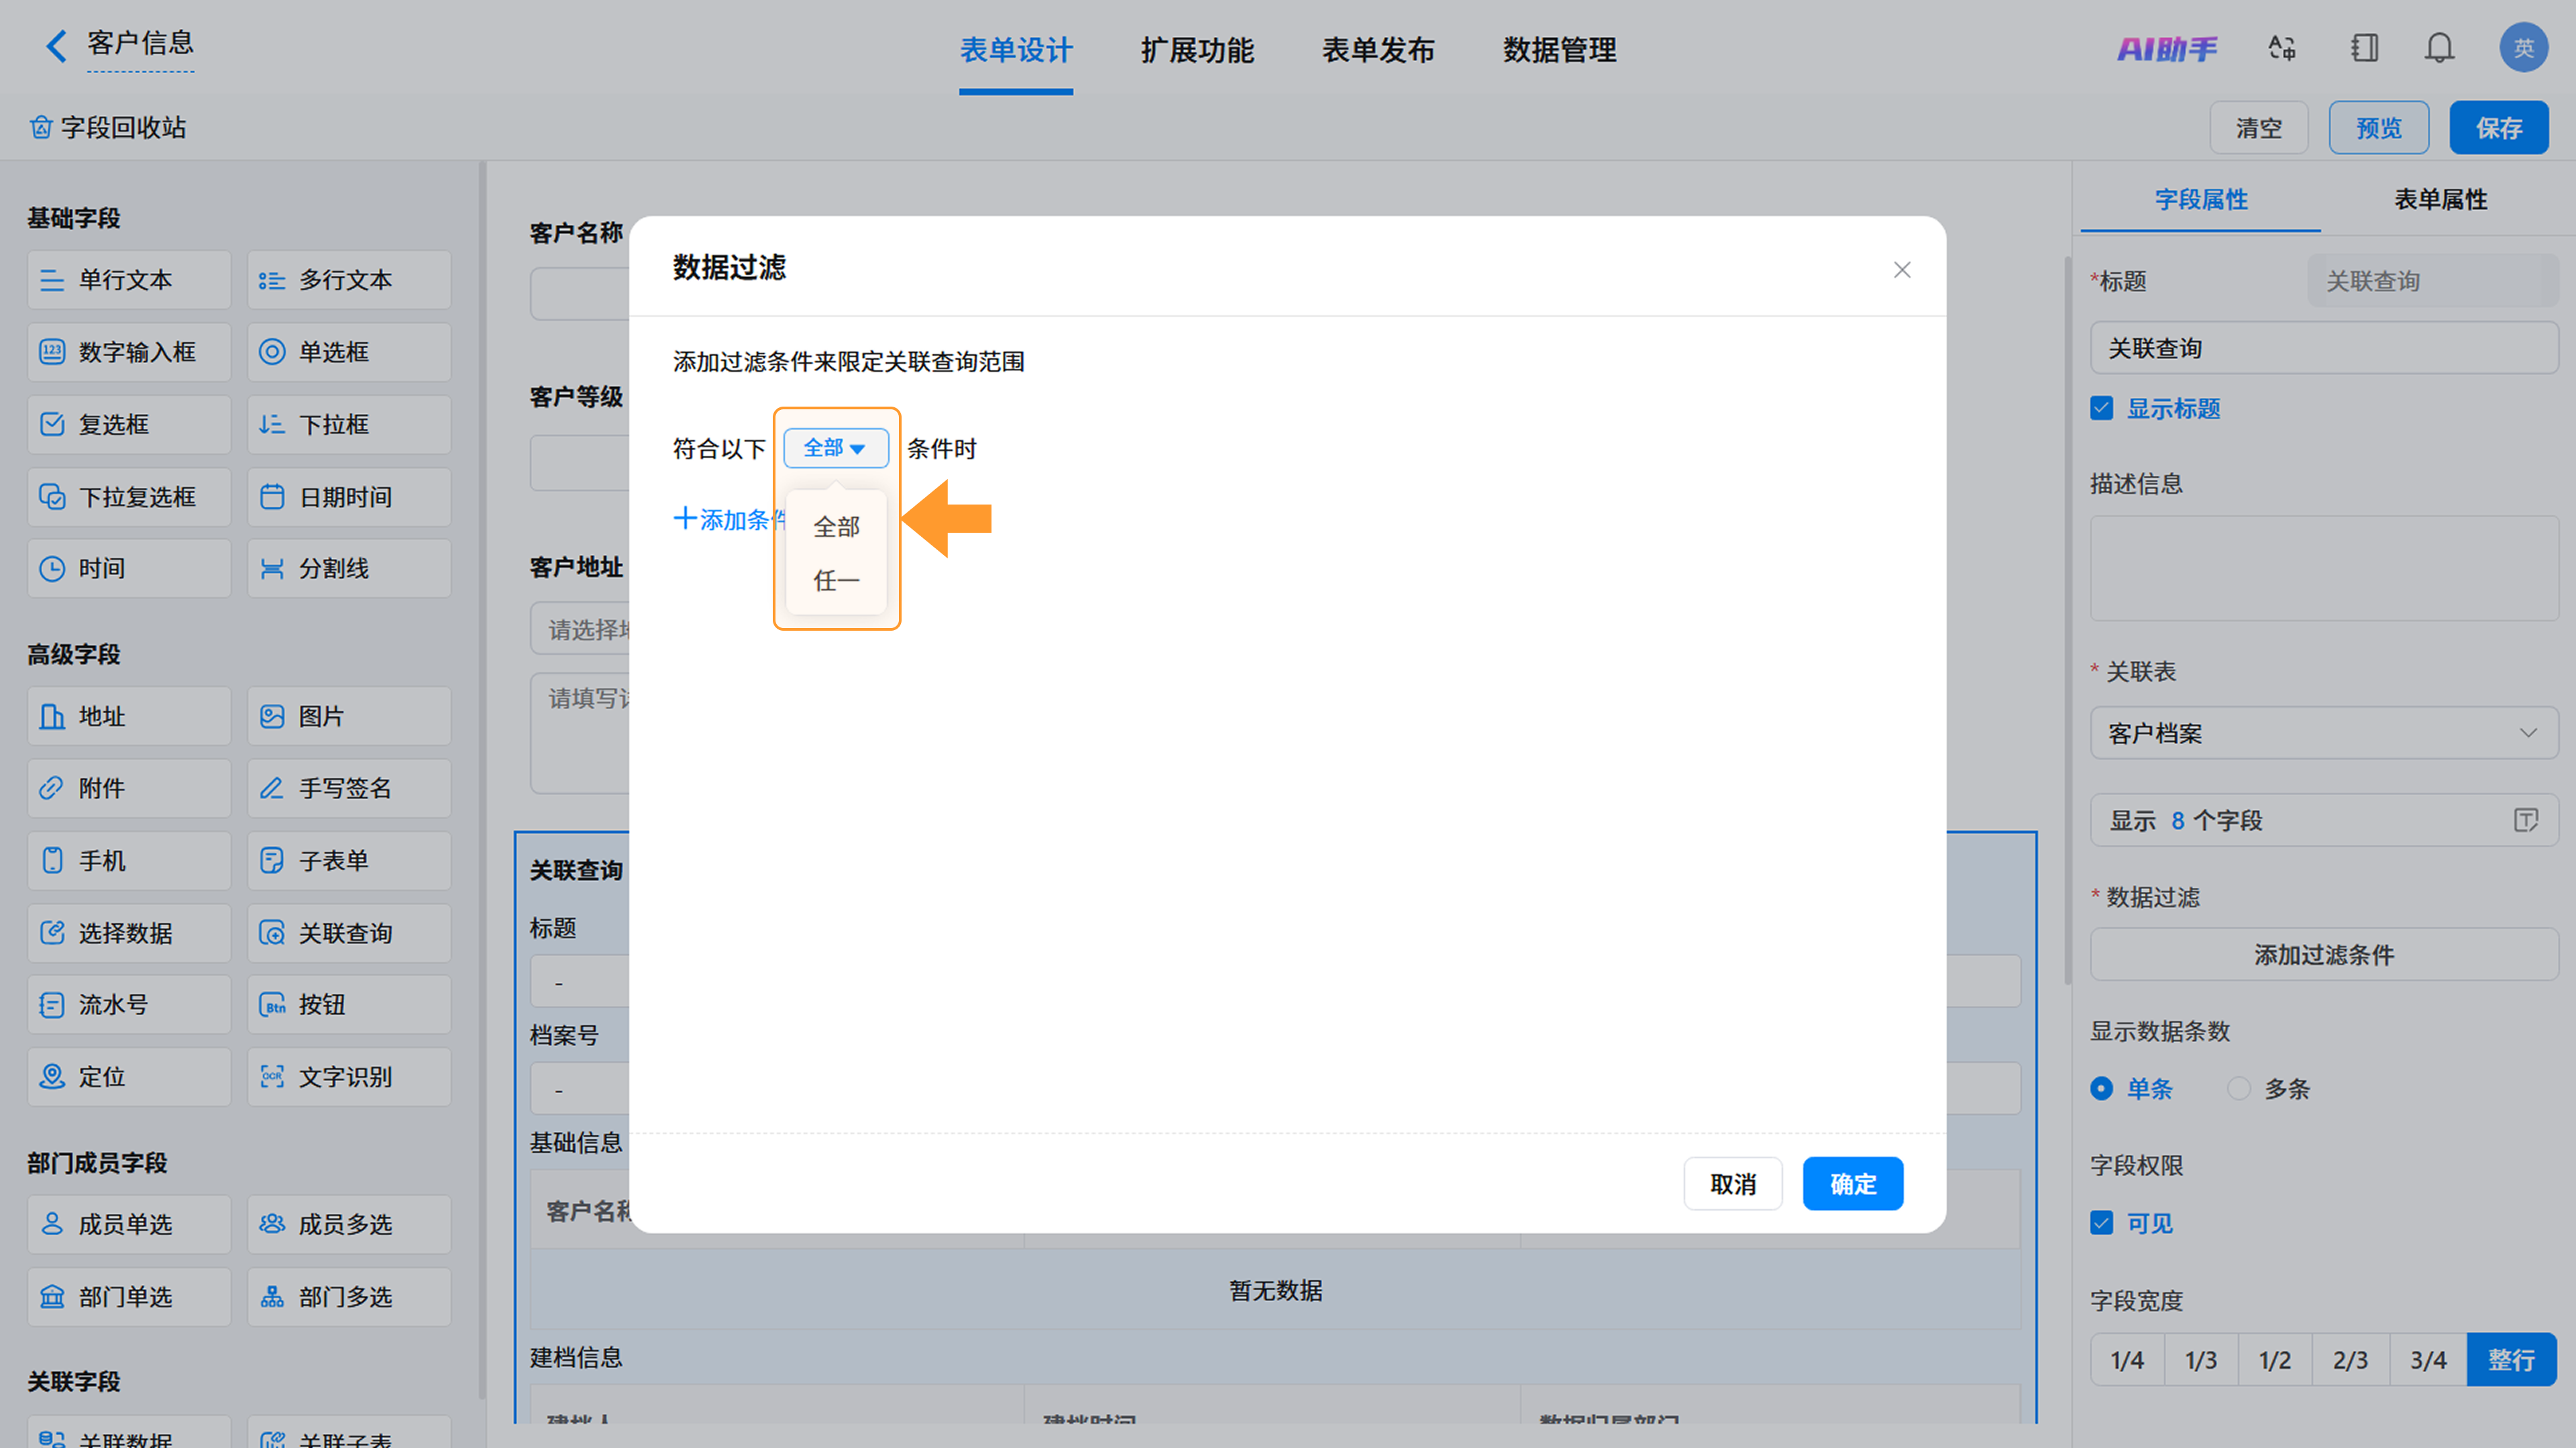Viewport: 2576px width, 1448px height.
Task: Toggle the 显示标题 checkbox
Action: pos(2102,409)
